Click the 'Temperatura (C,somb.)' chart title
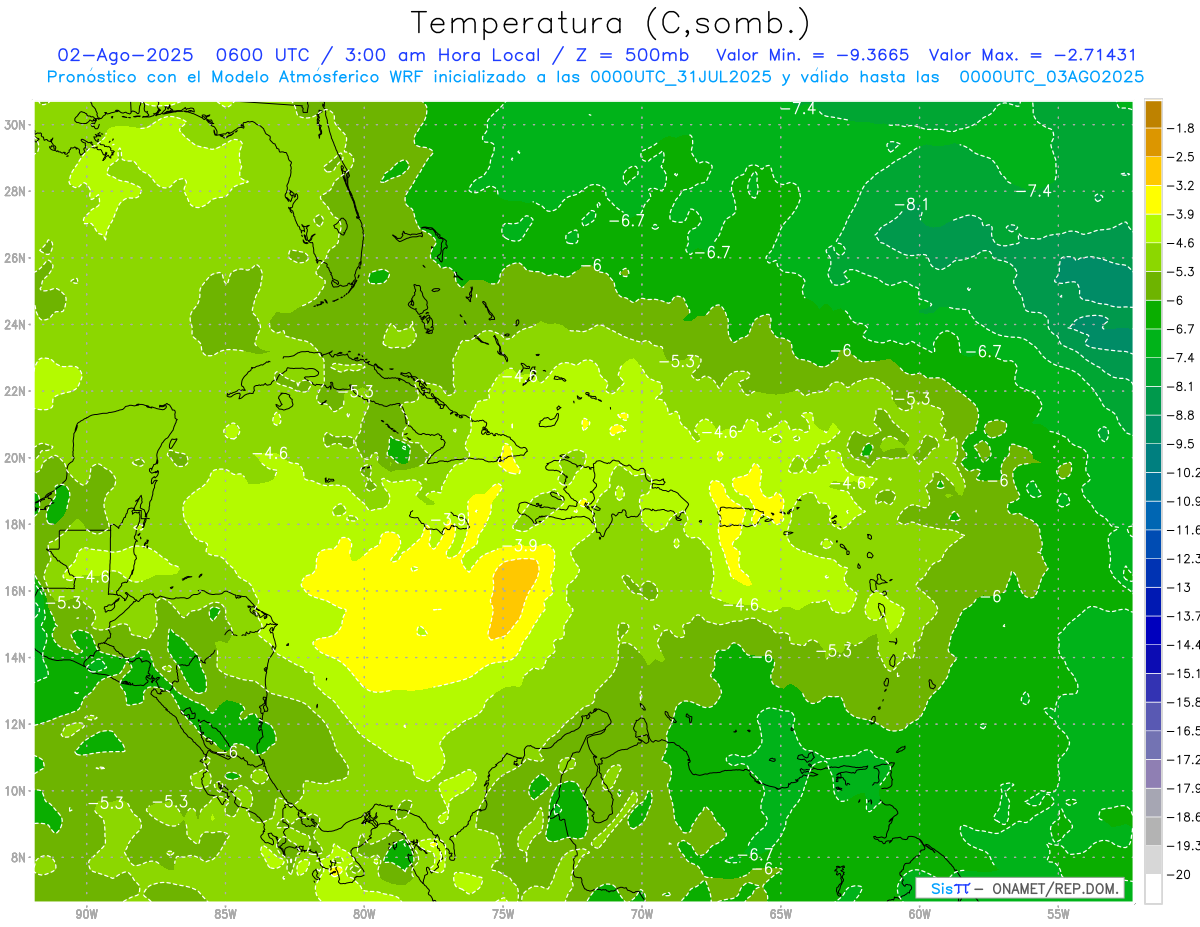Viewport: 1200px width, 927px height. point(610,23)
